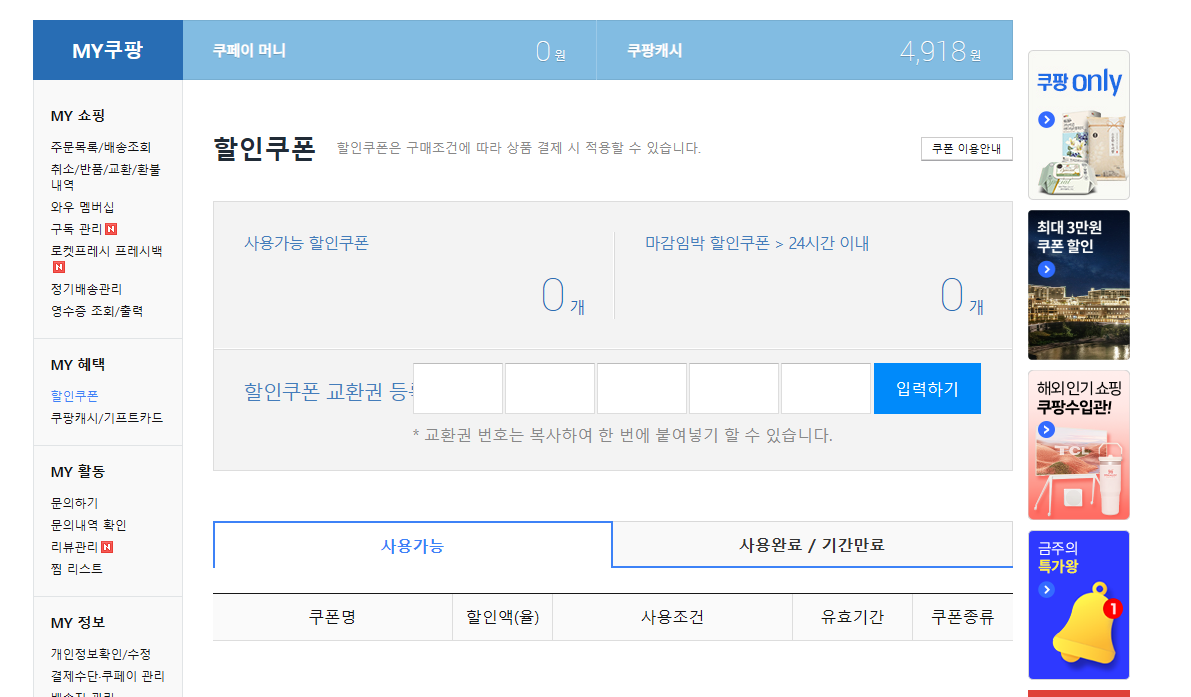
Task: Click the MY 쇼핑 section heading
Action: pos(77,116)
